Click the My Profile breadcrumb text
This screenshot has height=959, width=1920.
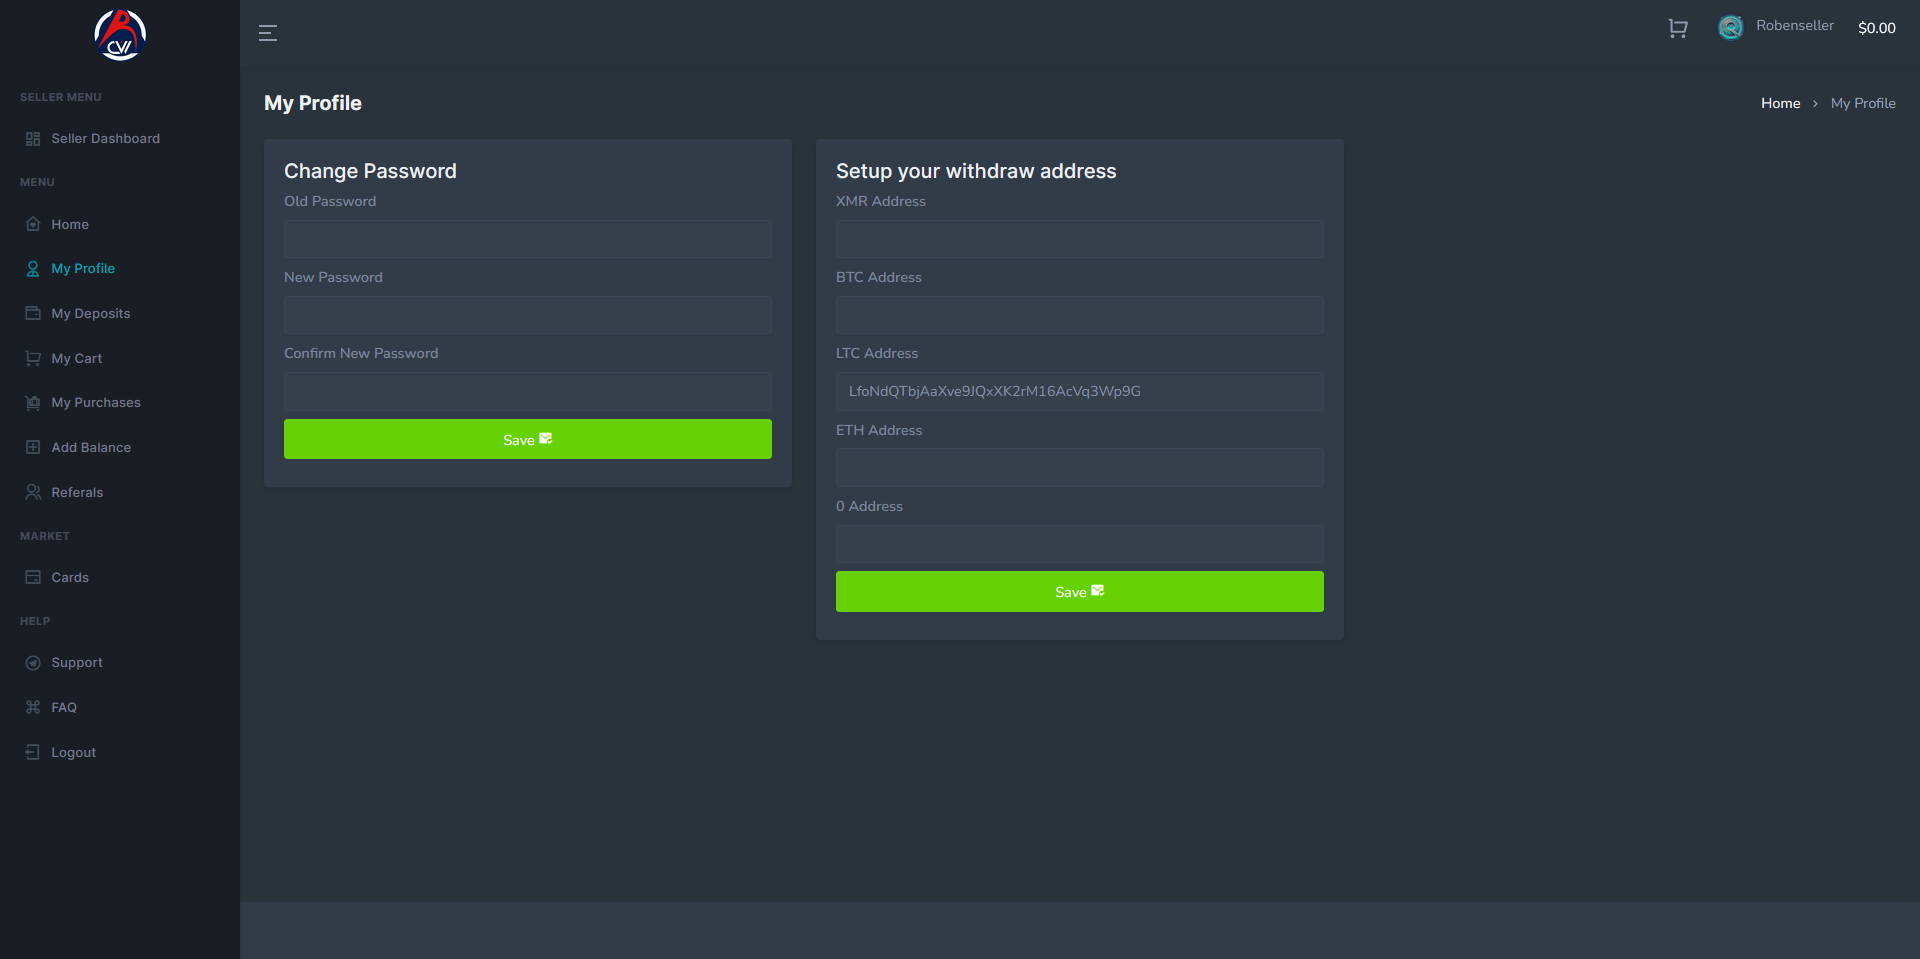[x=1863, y=103]
